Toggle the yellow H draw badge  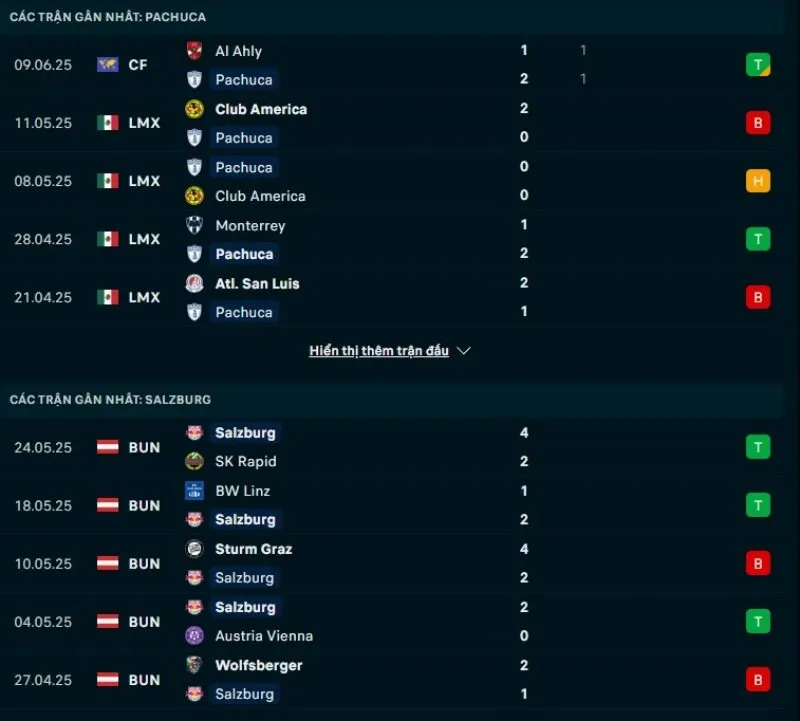point(757,181)
